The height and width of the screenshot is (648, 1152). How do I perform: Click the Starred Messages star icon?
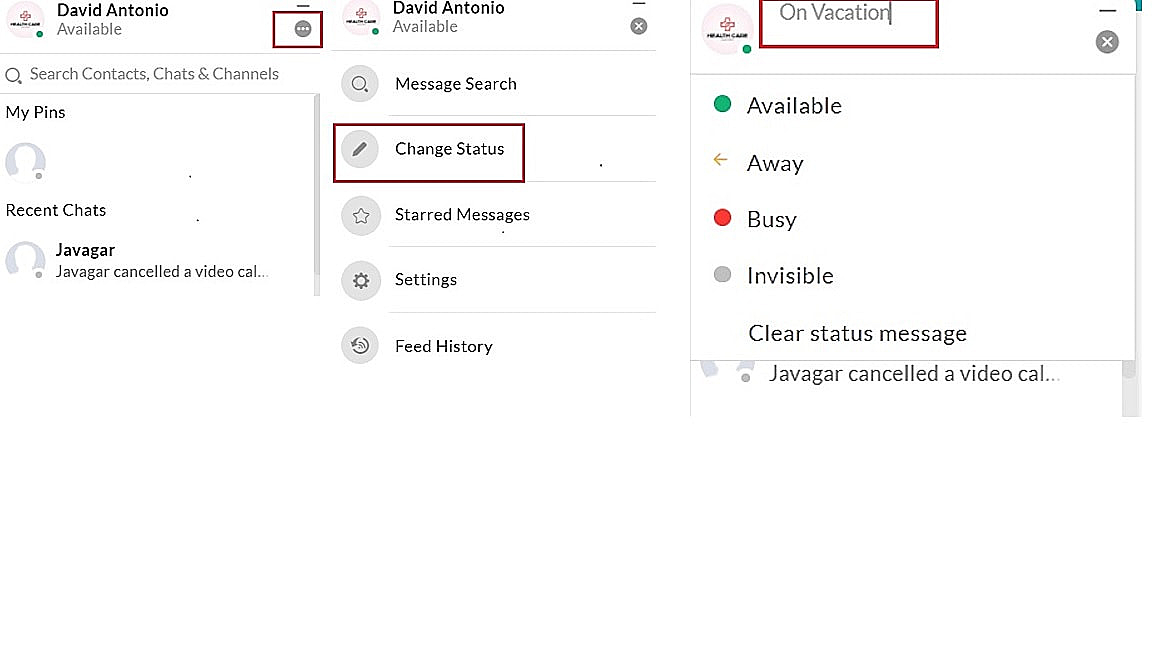point(360,214)
